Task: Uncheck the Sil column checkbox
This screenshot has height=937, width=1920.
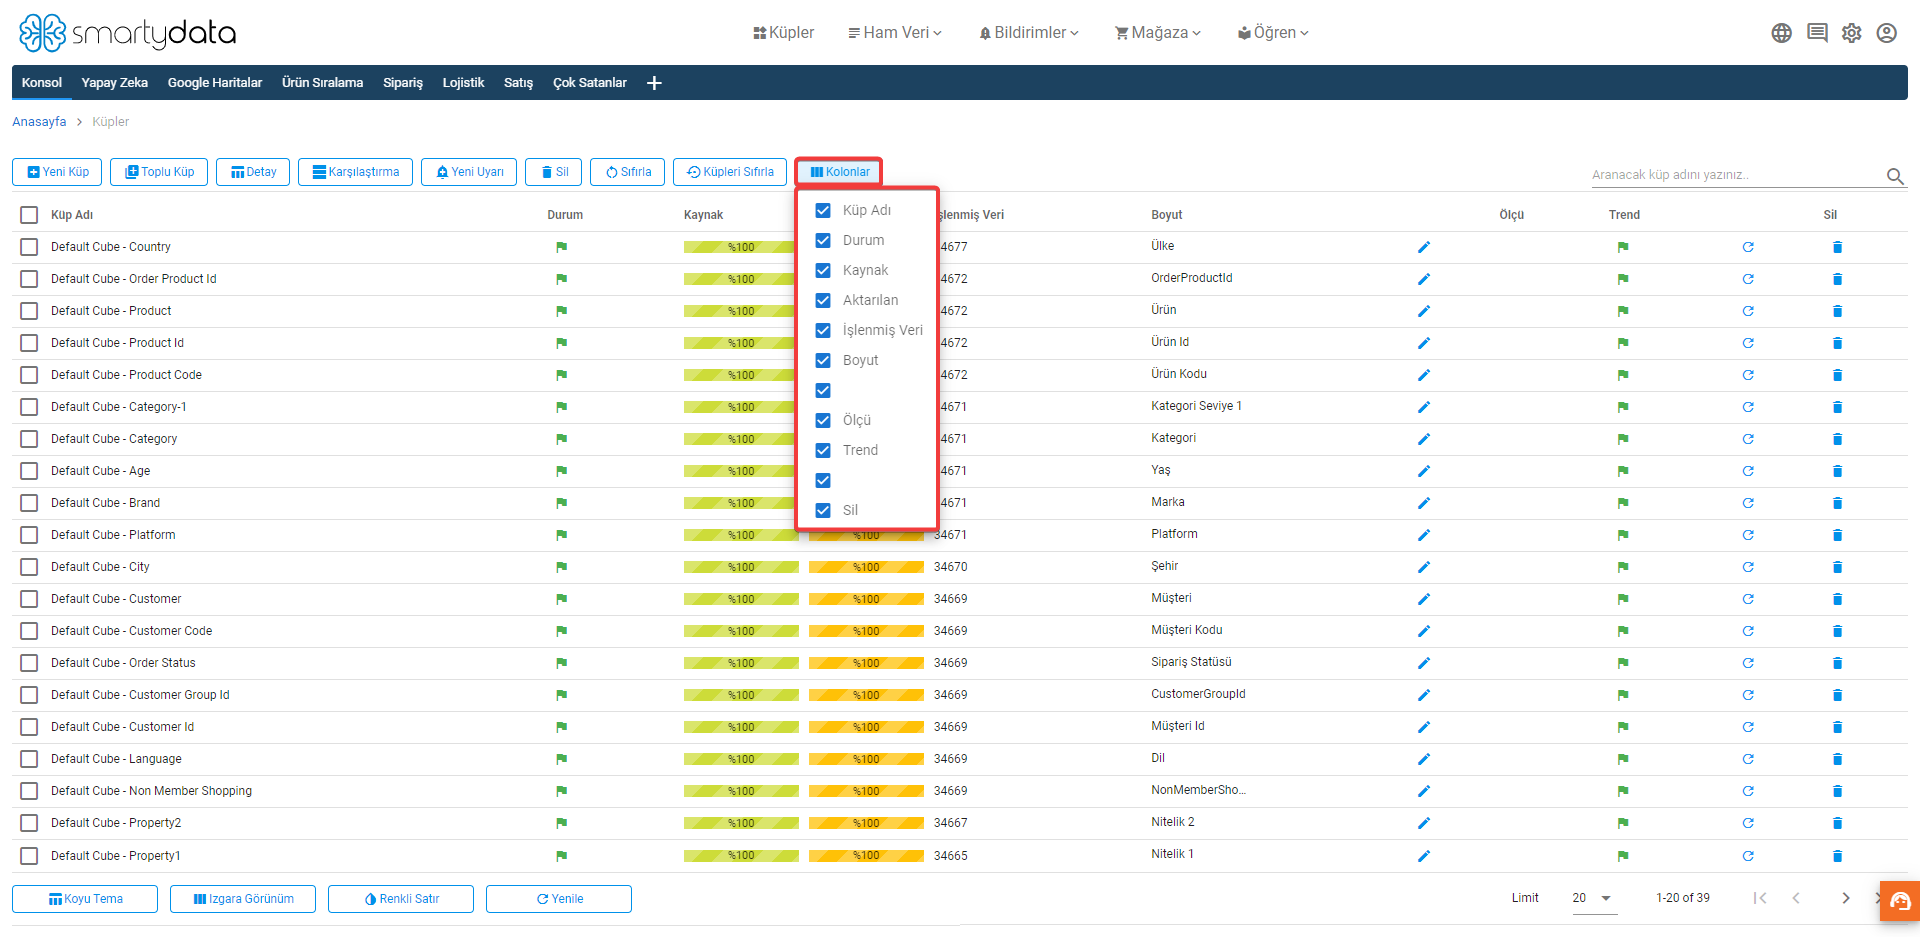Action: 823,510
